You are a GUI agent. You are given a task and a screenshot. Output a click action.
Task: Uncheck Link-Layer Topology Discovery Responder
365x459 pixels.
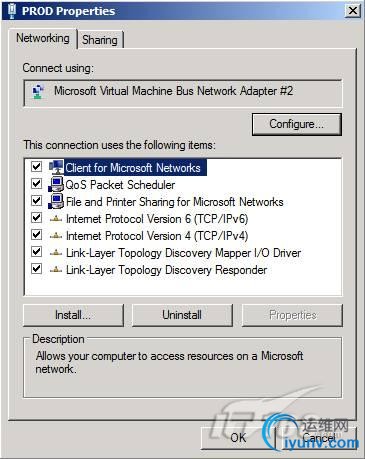[36, 269]
